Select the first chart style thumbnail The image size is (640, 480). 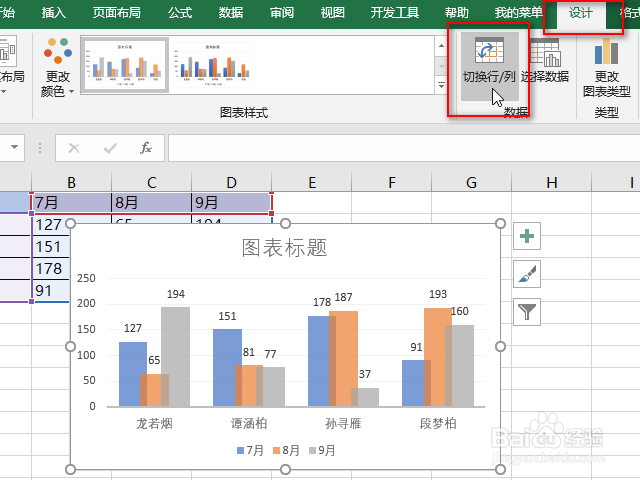(x=125, y=65)
